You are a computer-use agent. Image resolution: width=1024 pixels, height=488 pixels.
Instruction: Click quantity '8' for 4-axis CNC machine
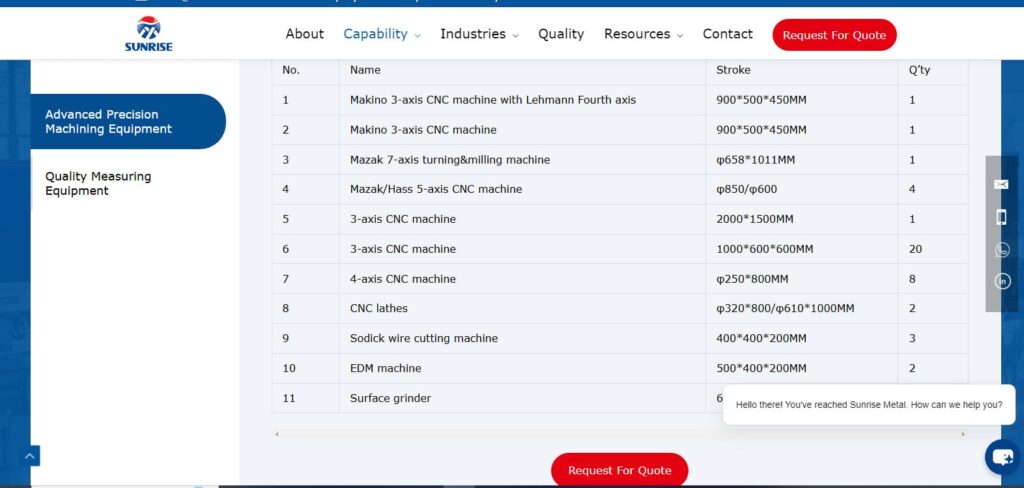[x=912, y=279]
